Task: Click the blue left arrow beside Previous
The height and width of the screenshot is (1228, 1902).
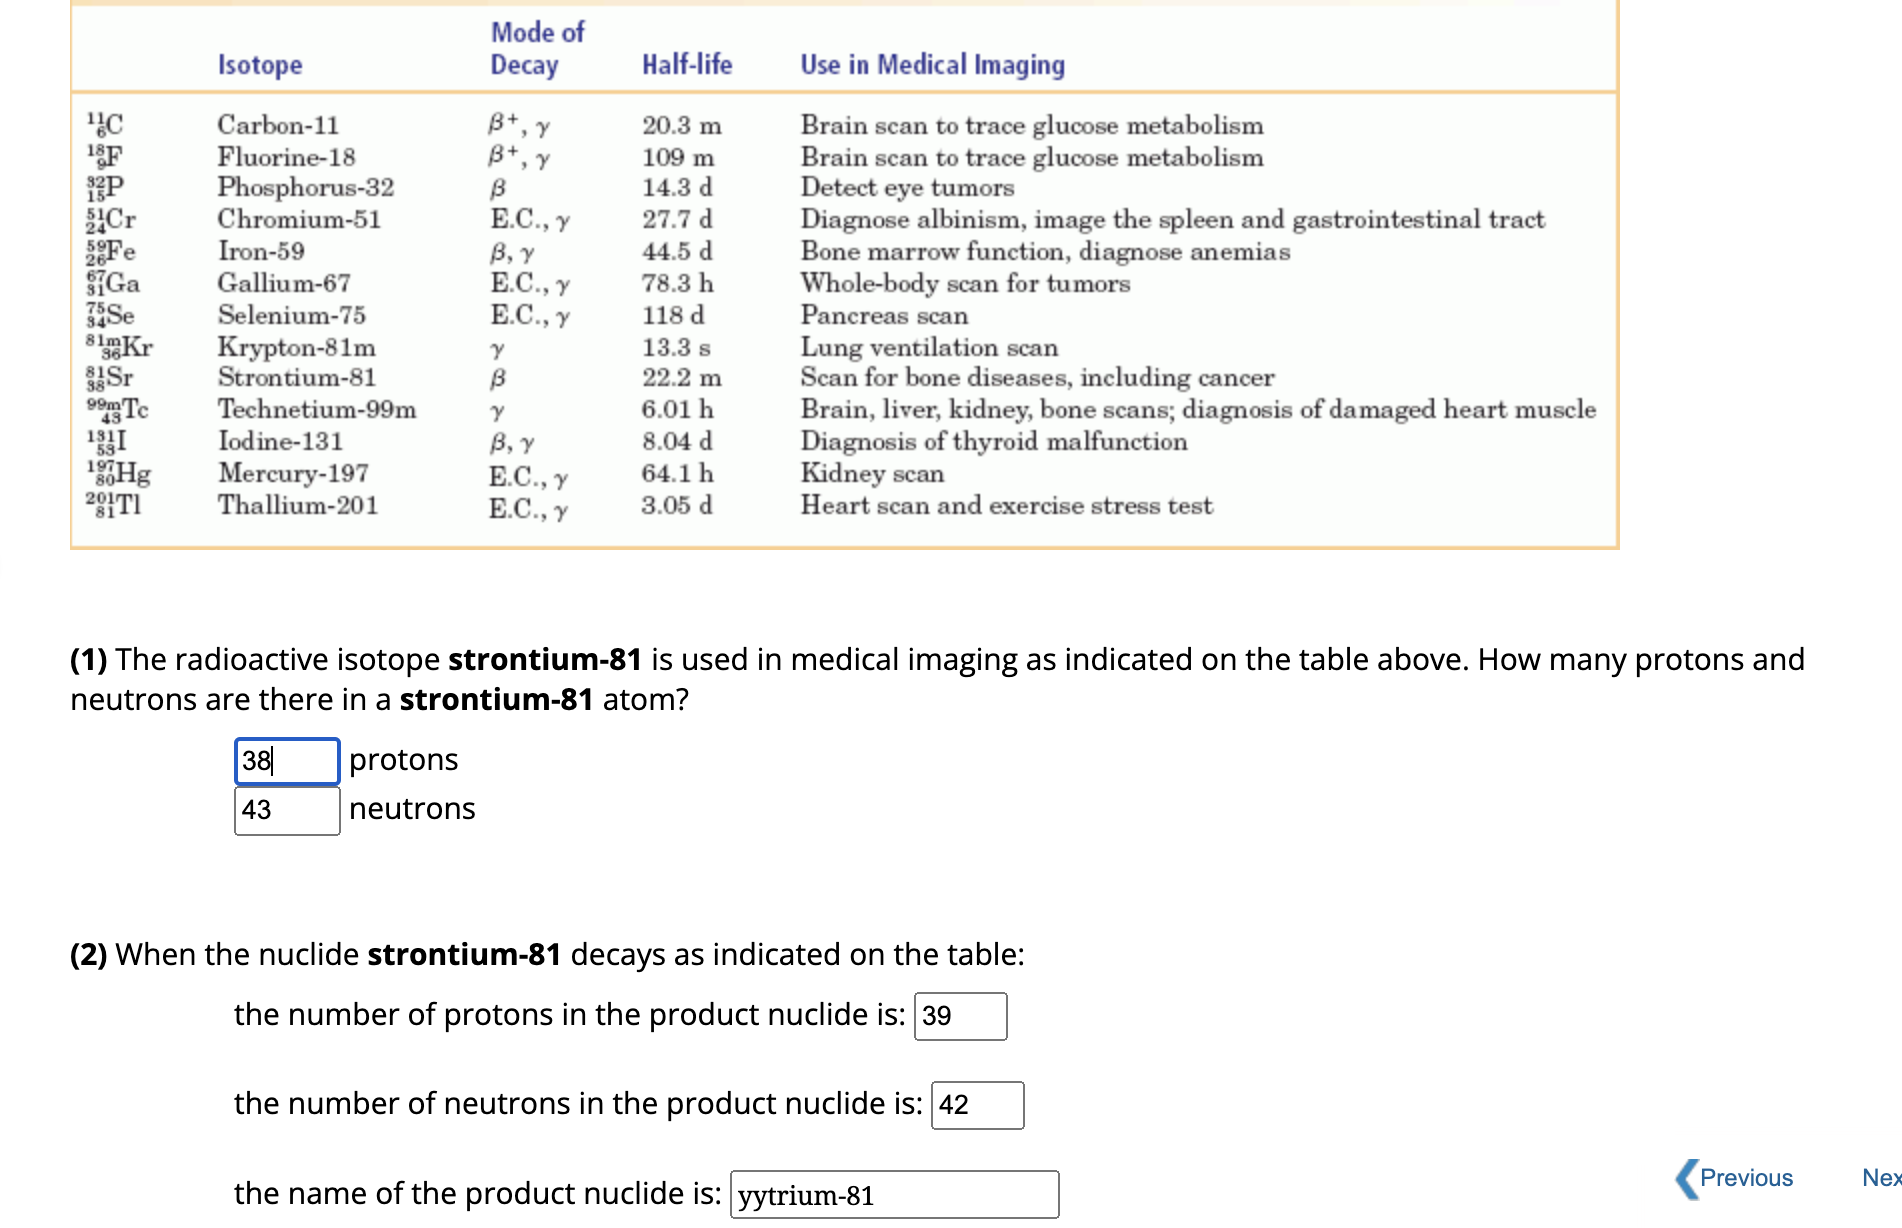Action: 1688,1178
